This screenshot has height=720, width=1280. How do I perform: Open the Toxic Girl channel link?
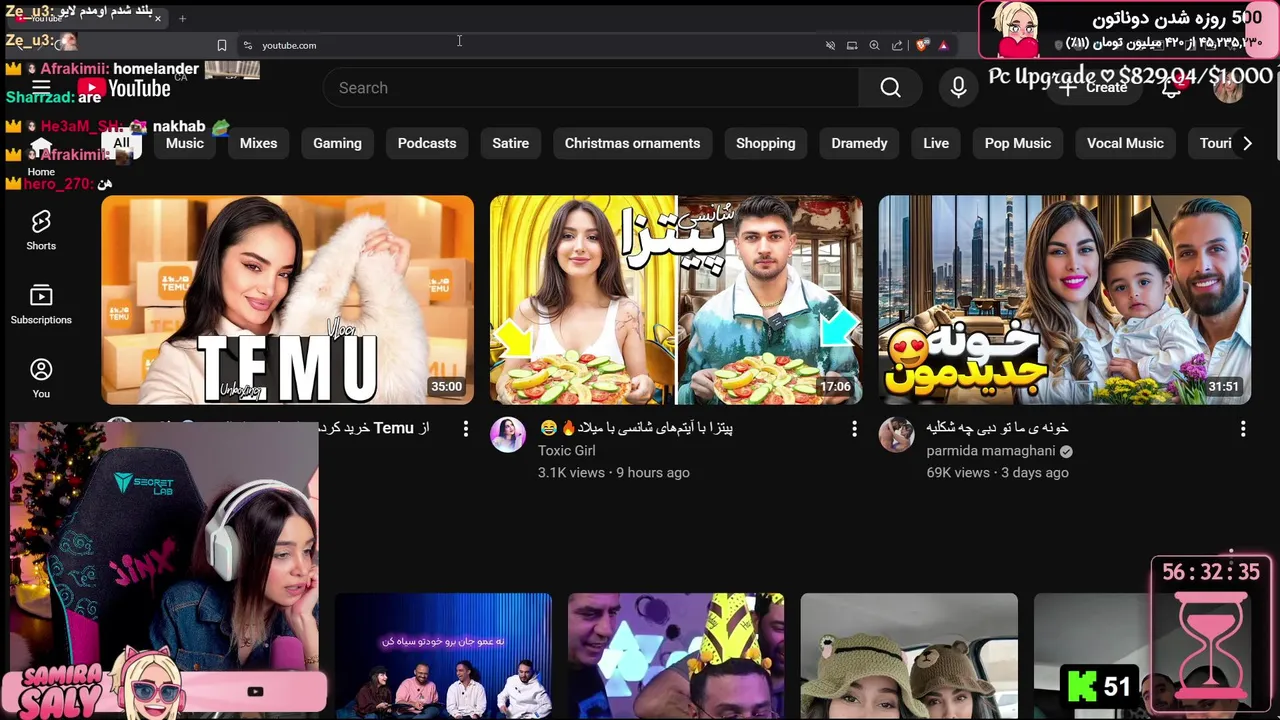566,451
